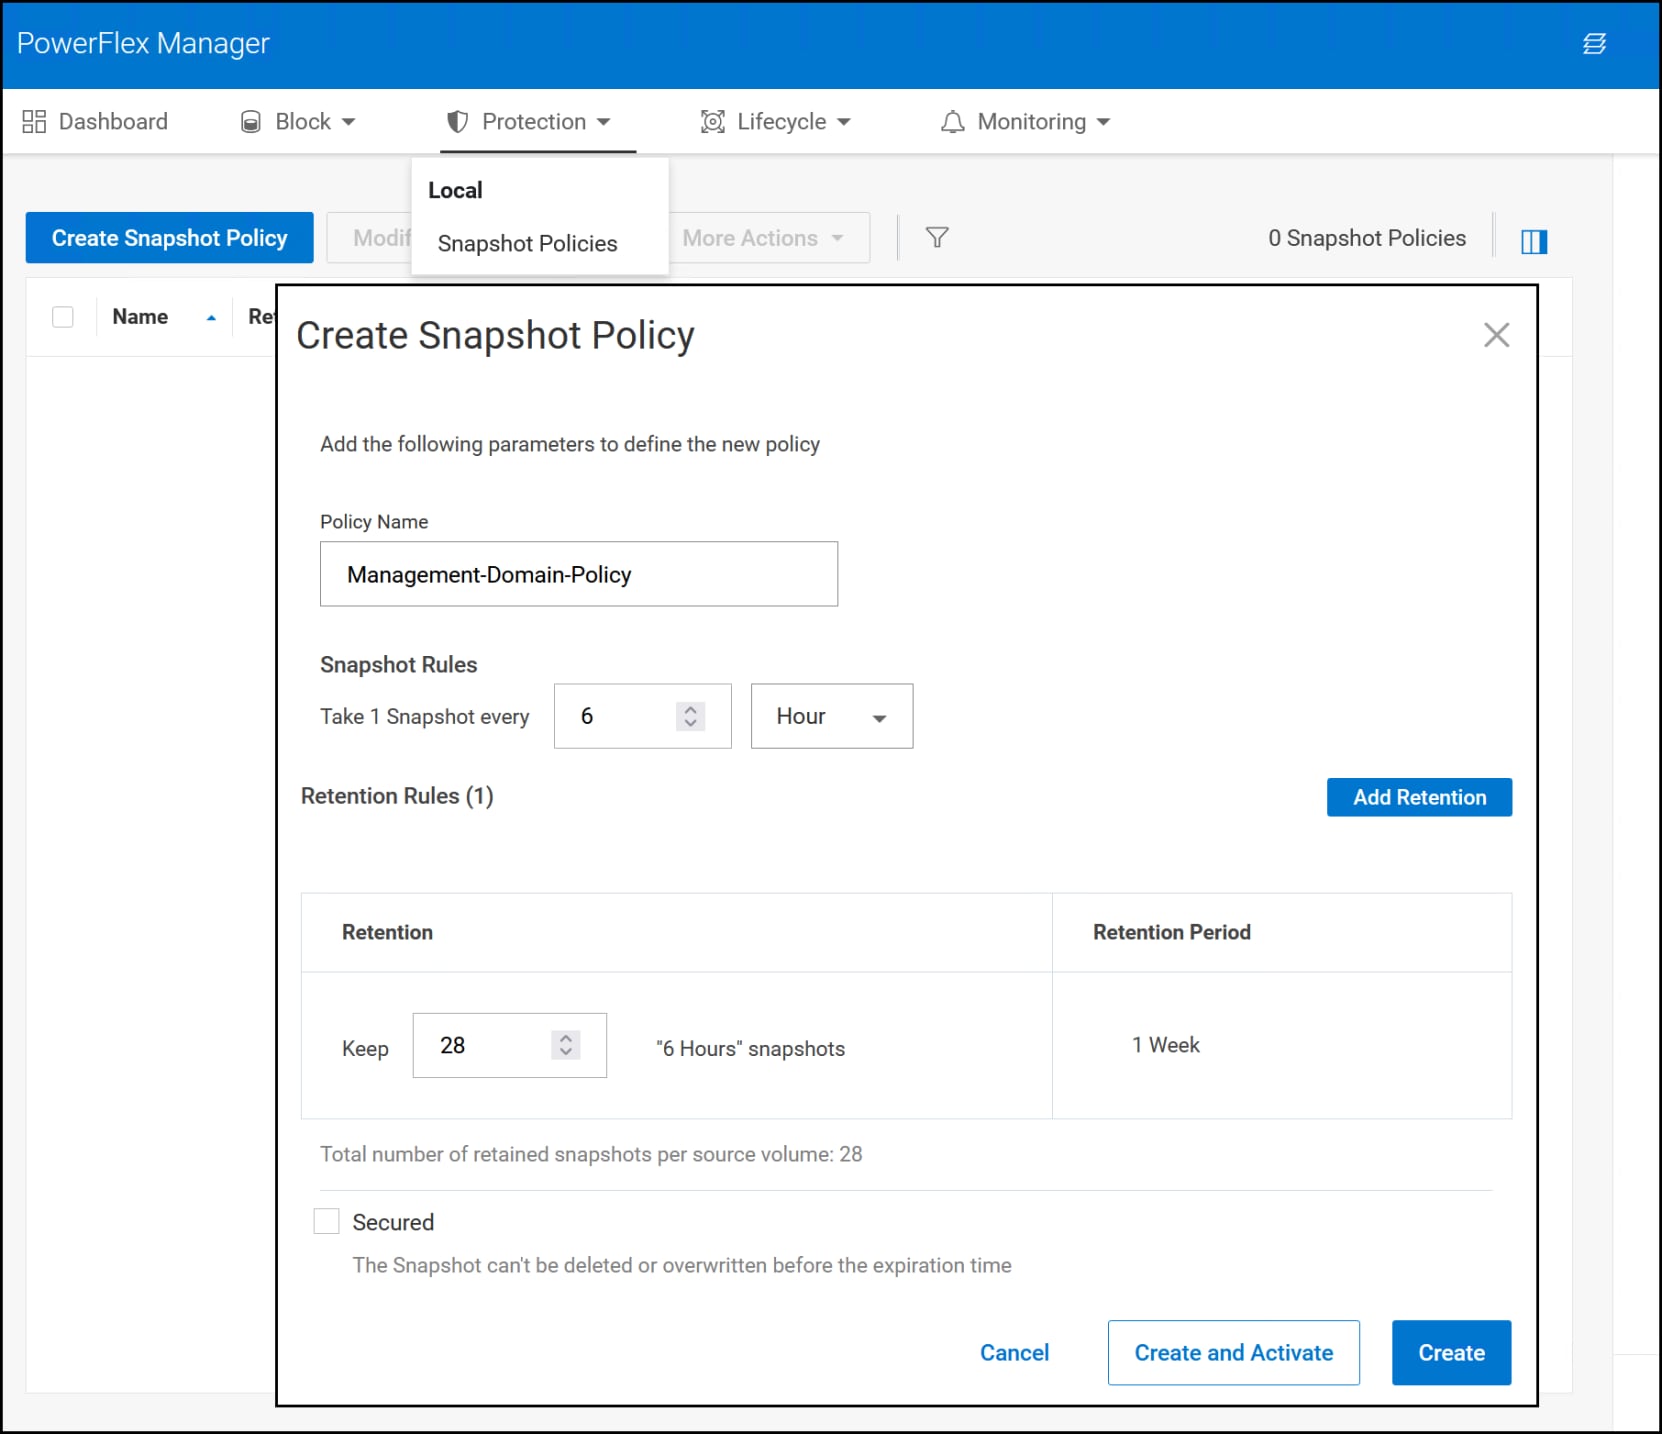
Task: Click the Local menu heading
Action: pyautogui.click(x=455, y=190)
